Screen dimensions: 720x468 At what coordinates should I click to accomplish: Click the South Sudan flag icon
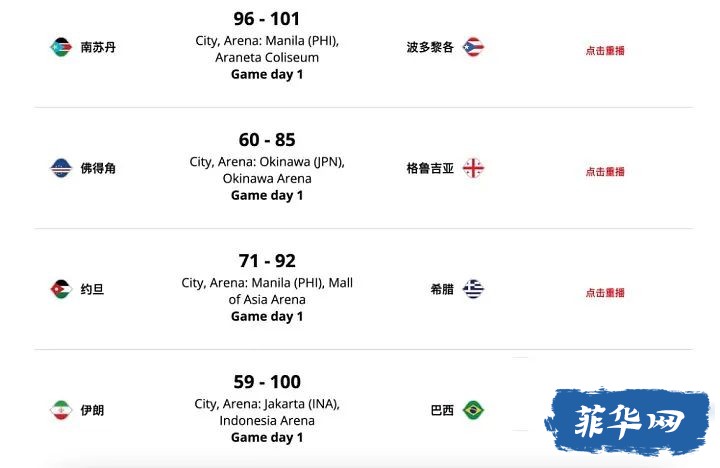click(61, 47)
